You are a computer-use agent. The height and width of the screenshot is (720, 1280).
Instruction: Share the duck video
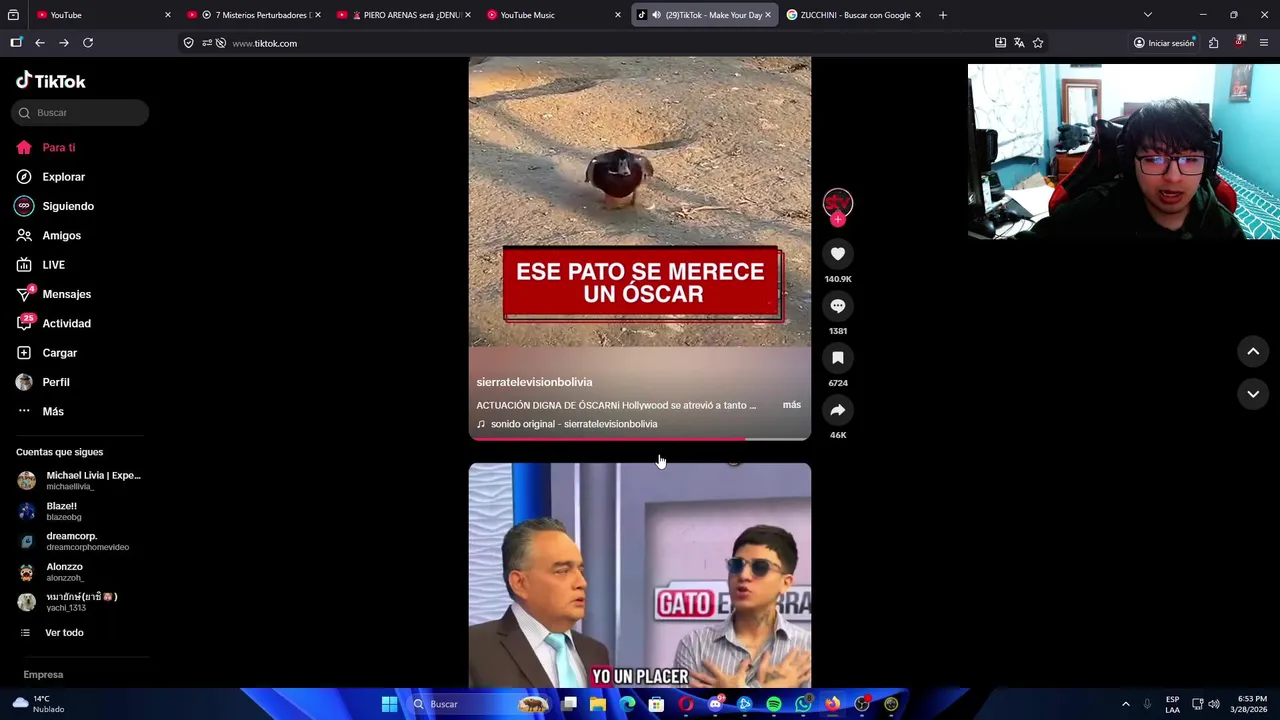(x=838, y=410)
